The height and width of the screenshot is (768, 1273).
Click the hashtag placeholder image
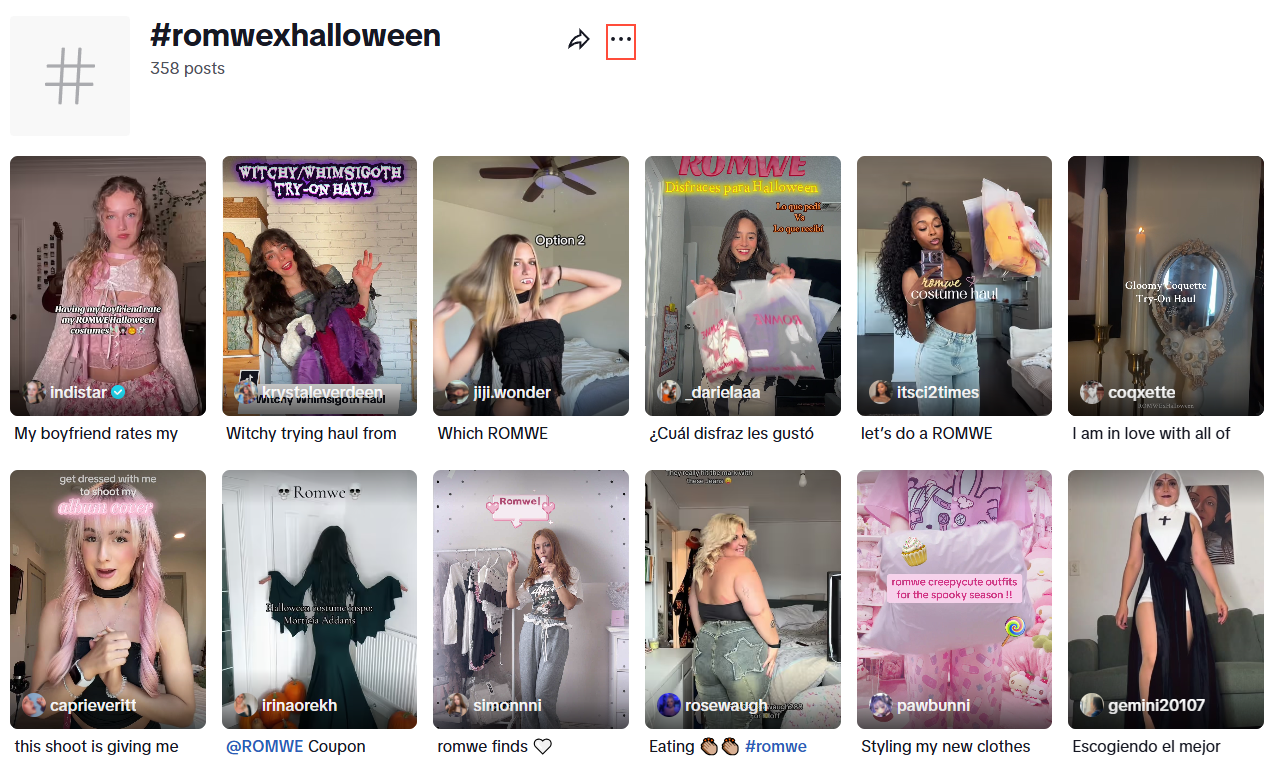(70, 76)
